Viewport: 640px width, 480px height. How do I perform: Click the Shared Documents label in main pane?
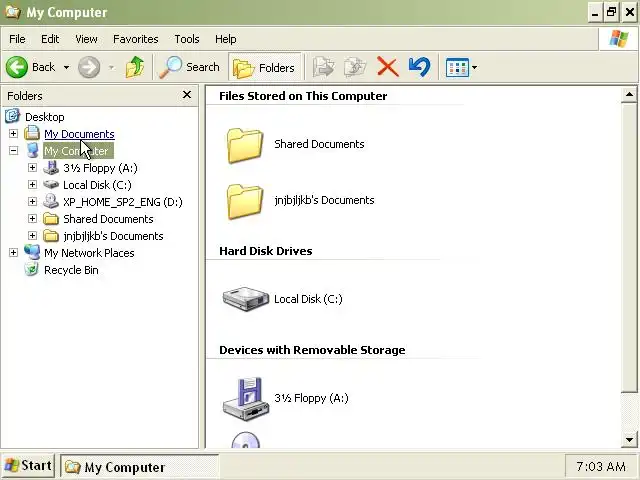tap(319, 144)
